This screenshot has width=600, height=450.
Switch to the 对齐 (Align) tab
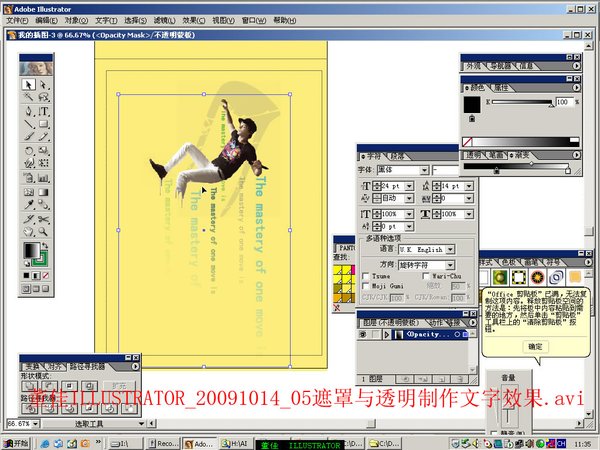55,366
